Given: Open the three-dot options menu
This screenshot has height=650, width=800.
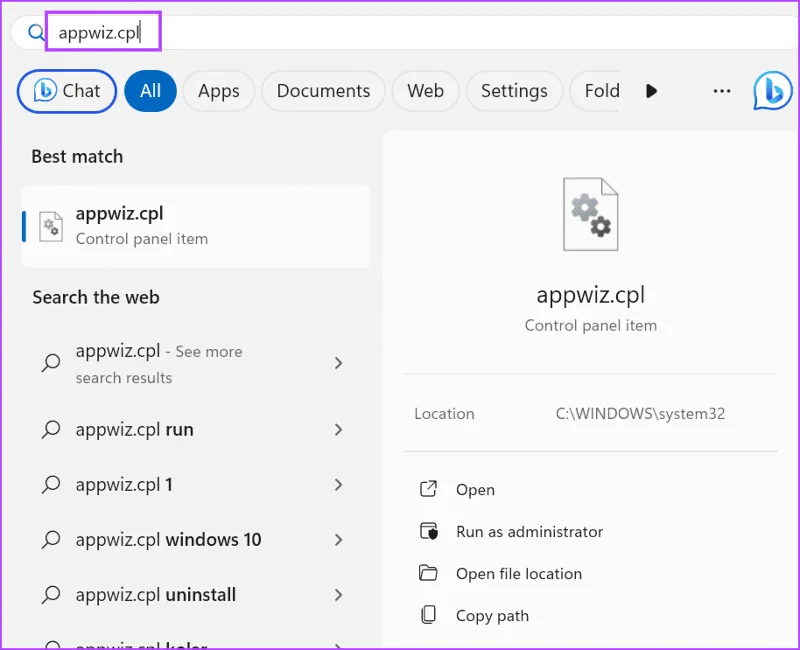Looking at the screenshot, I should pos(721,91).
